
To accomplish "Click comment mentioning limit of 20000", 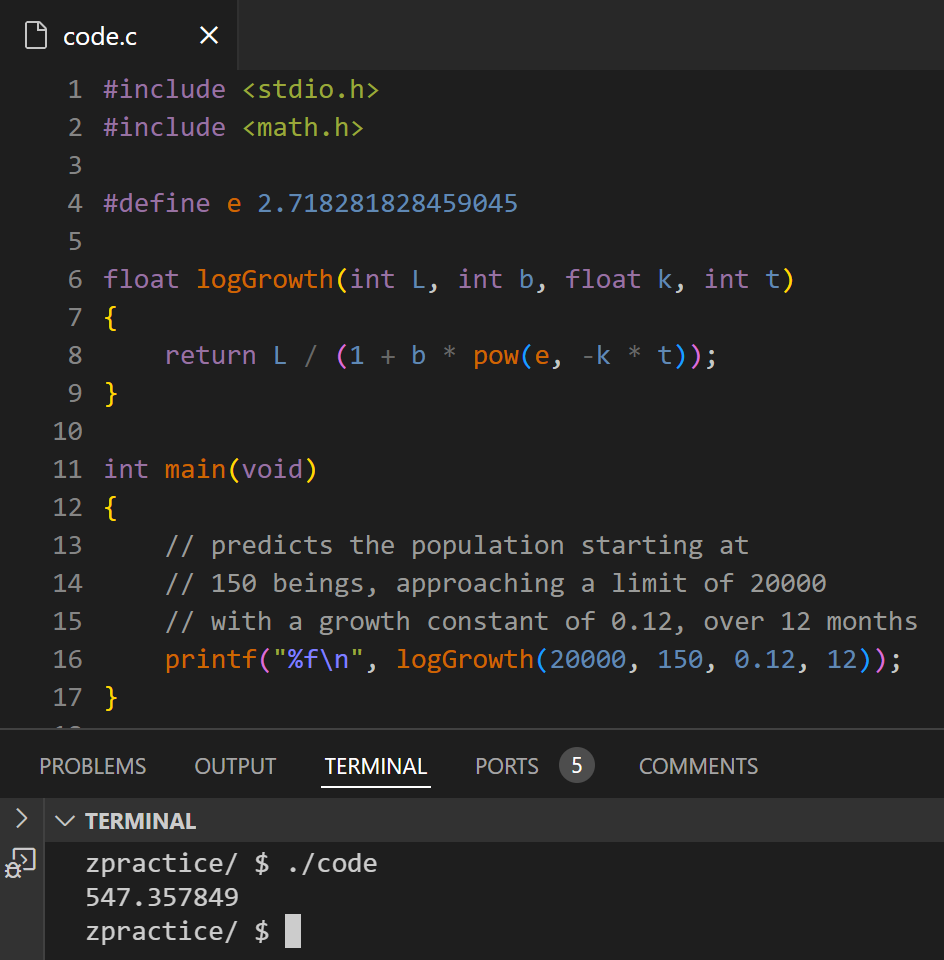I will [496, 583].
